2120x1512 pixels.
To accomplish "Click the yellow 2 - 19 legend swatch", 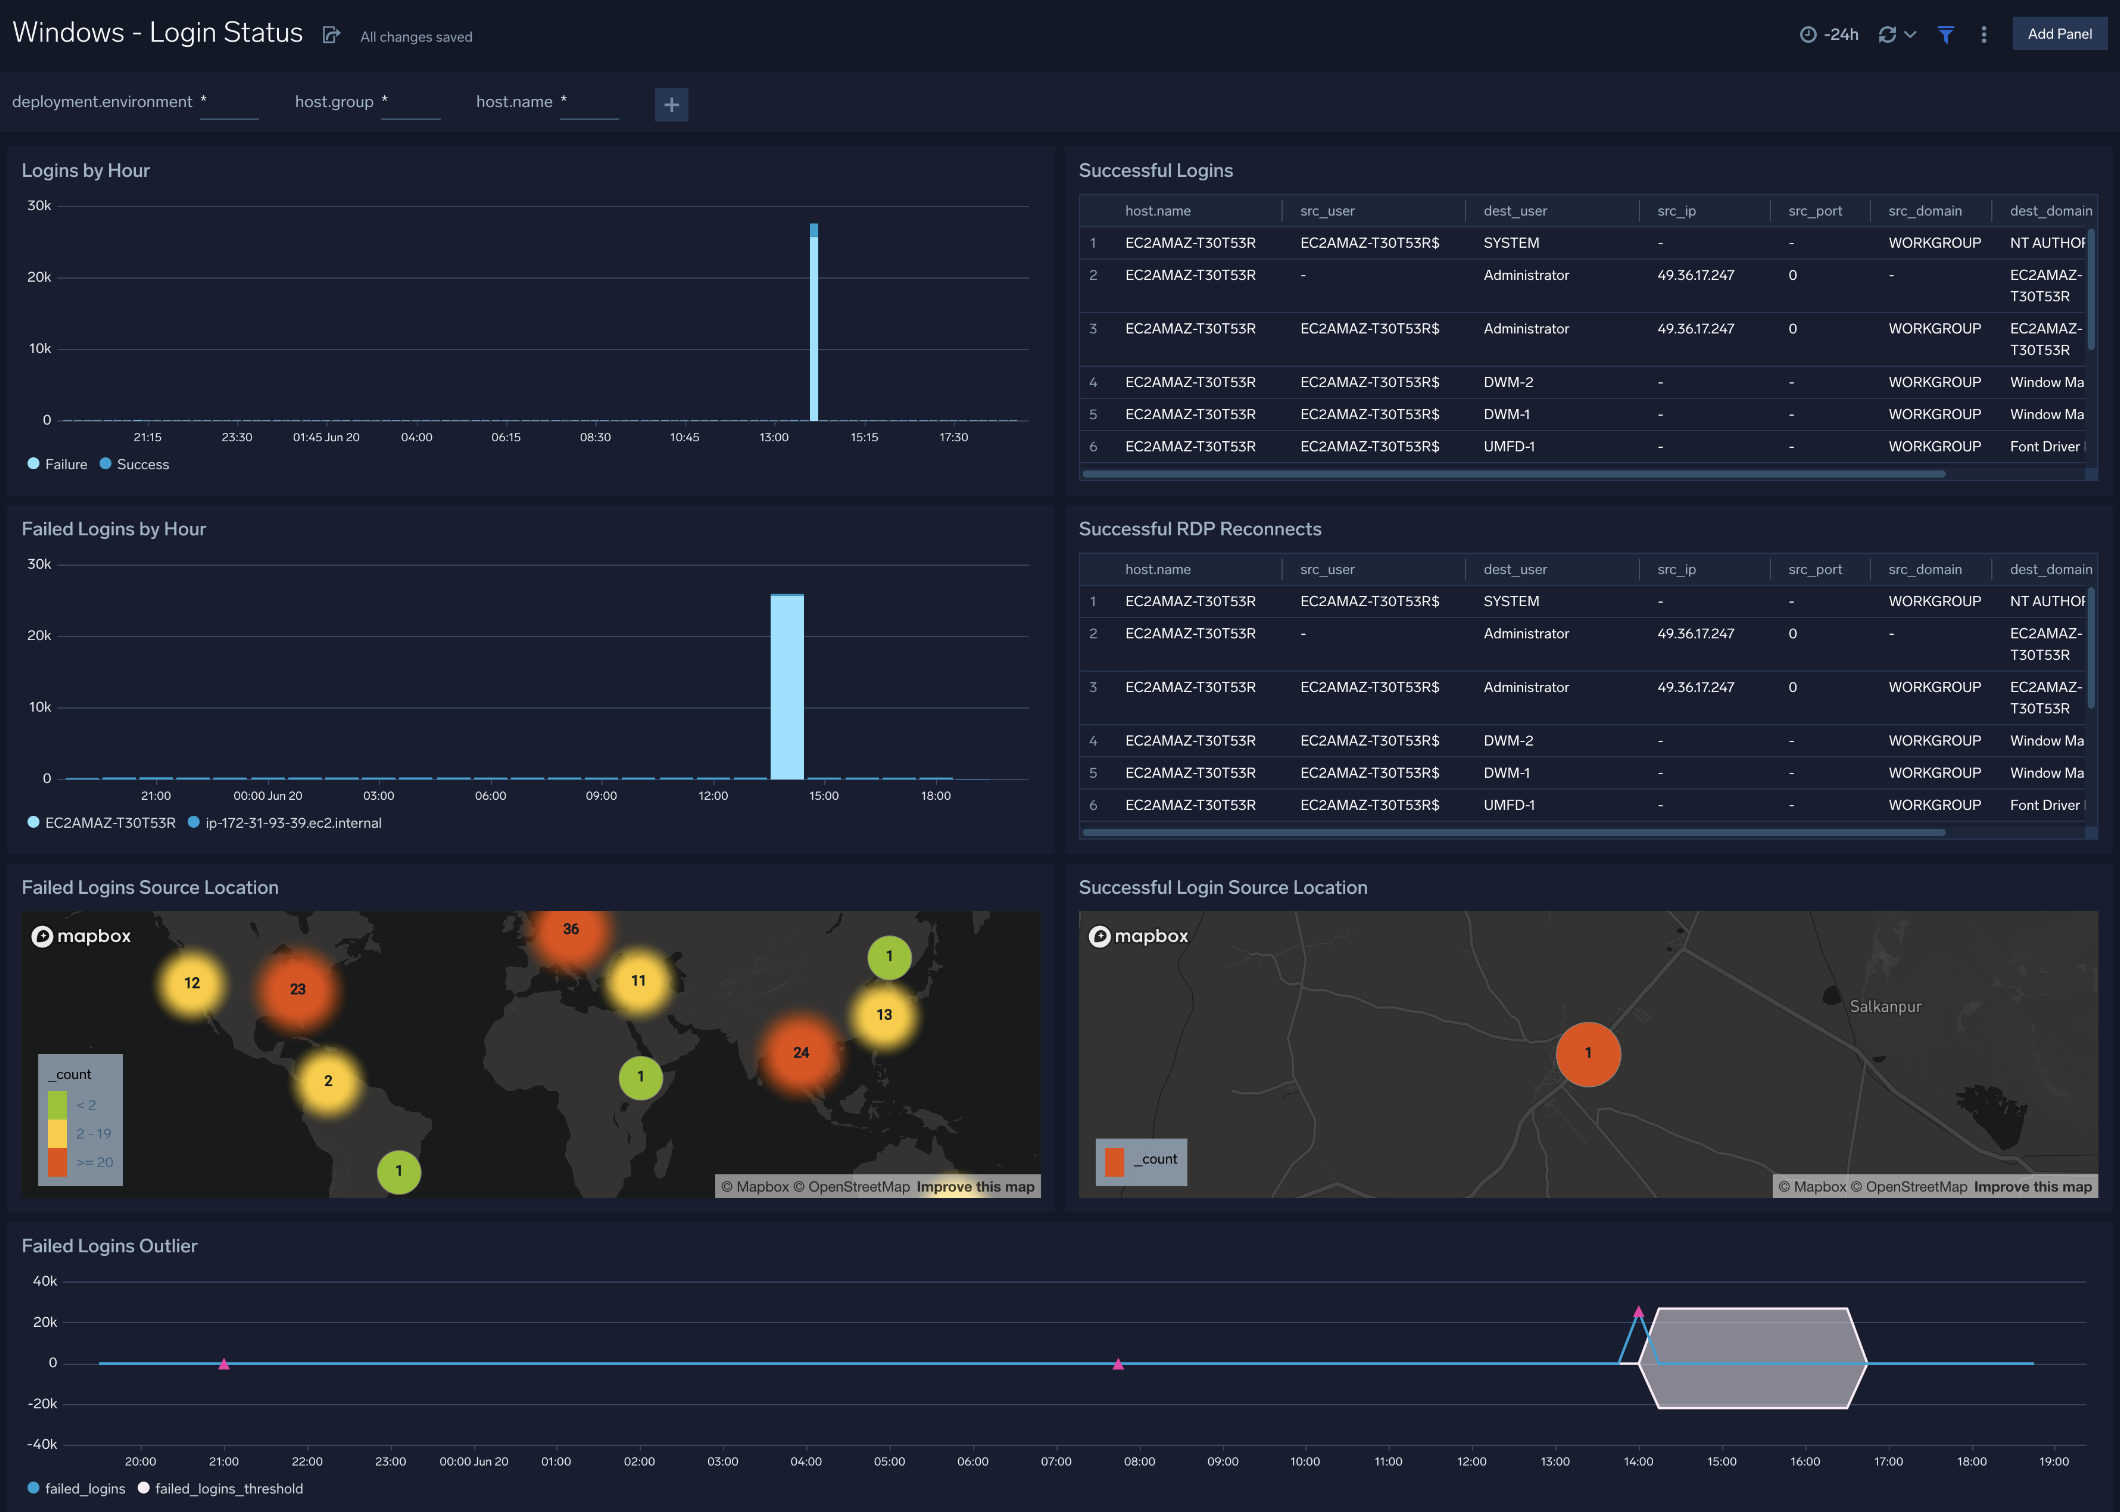I will pos(58,1134).
